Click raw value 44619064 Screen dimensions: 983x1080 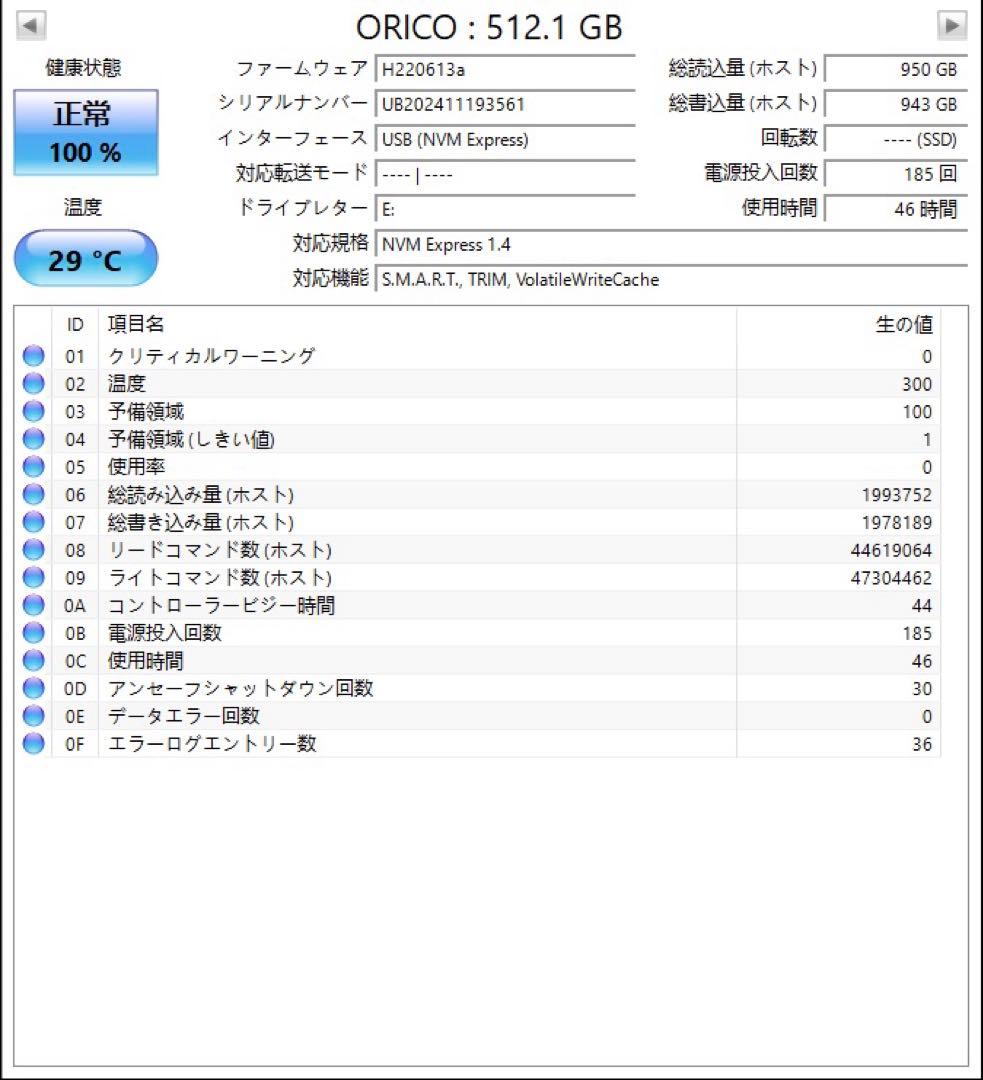click(x=891, y=550)
